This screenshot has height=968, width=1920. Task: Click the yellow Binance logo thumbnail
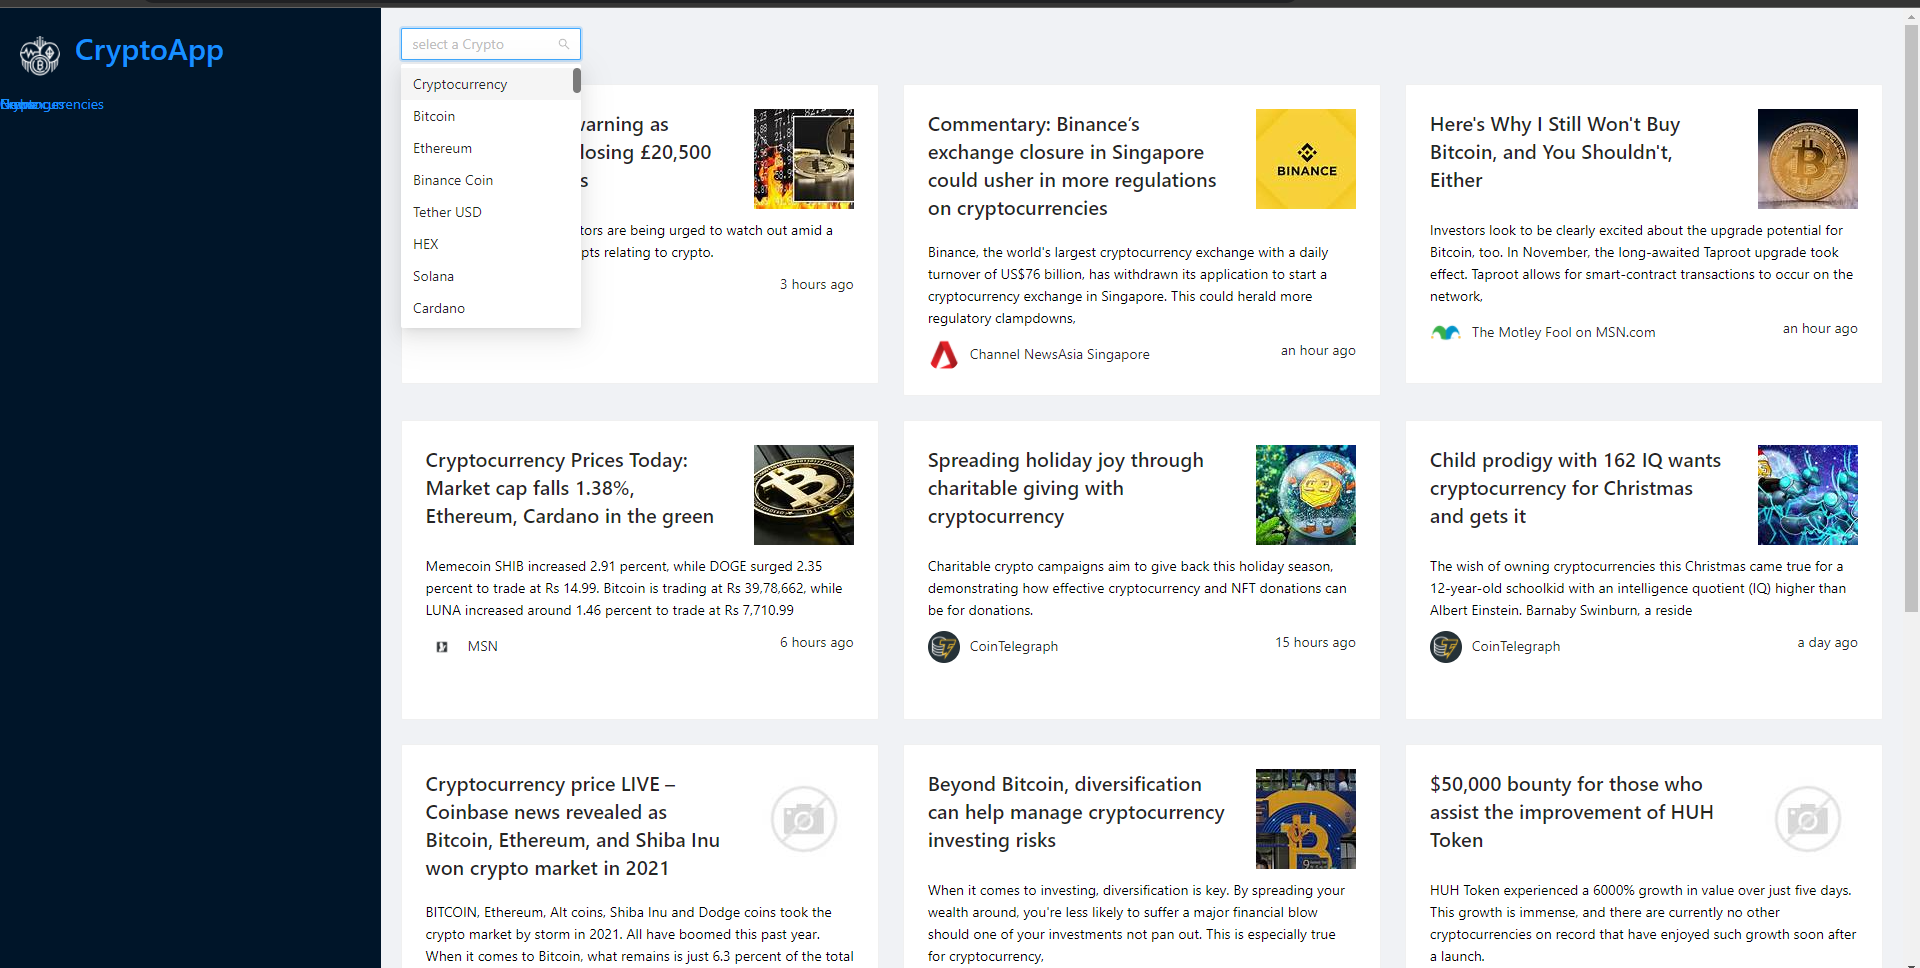(1306, 159)
